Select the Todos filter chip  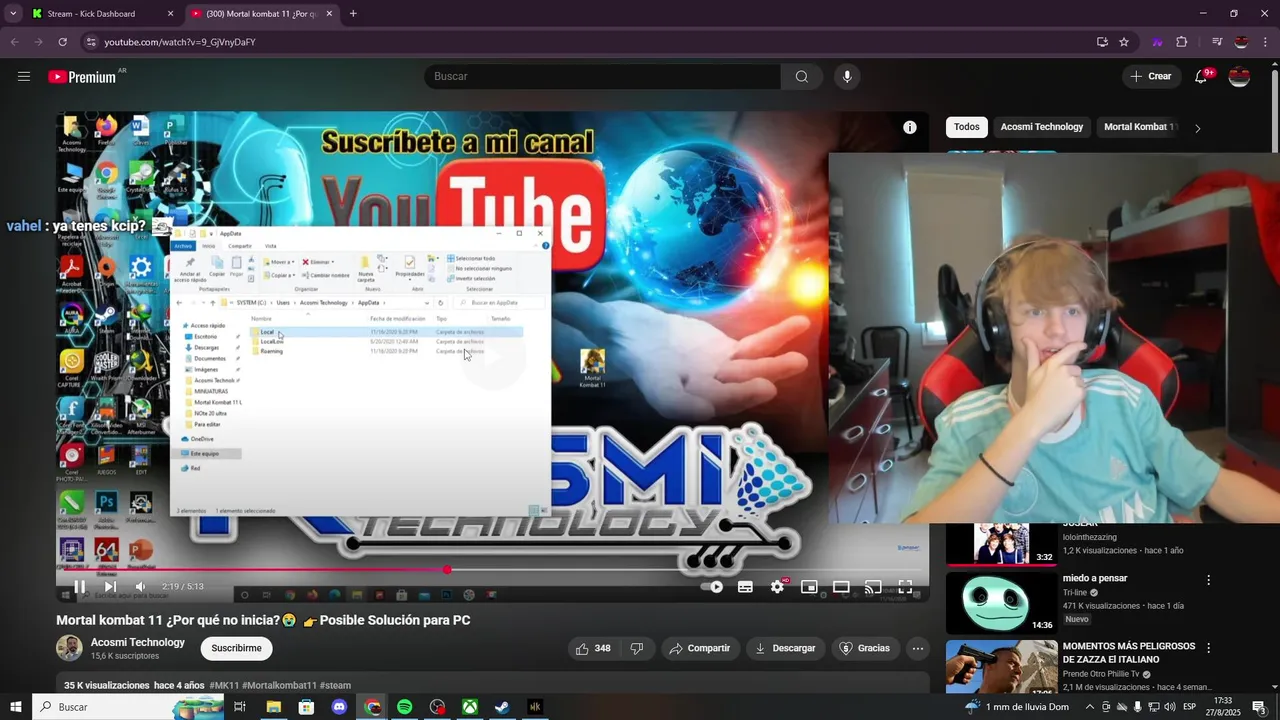point(967,127)
